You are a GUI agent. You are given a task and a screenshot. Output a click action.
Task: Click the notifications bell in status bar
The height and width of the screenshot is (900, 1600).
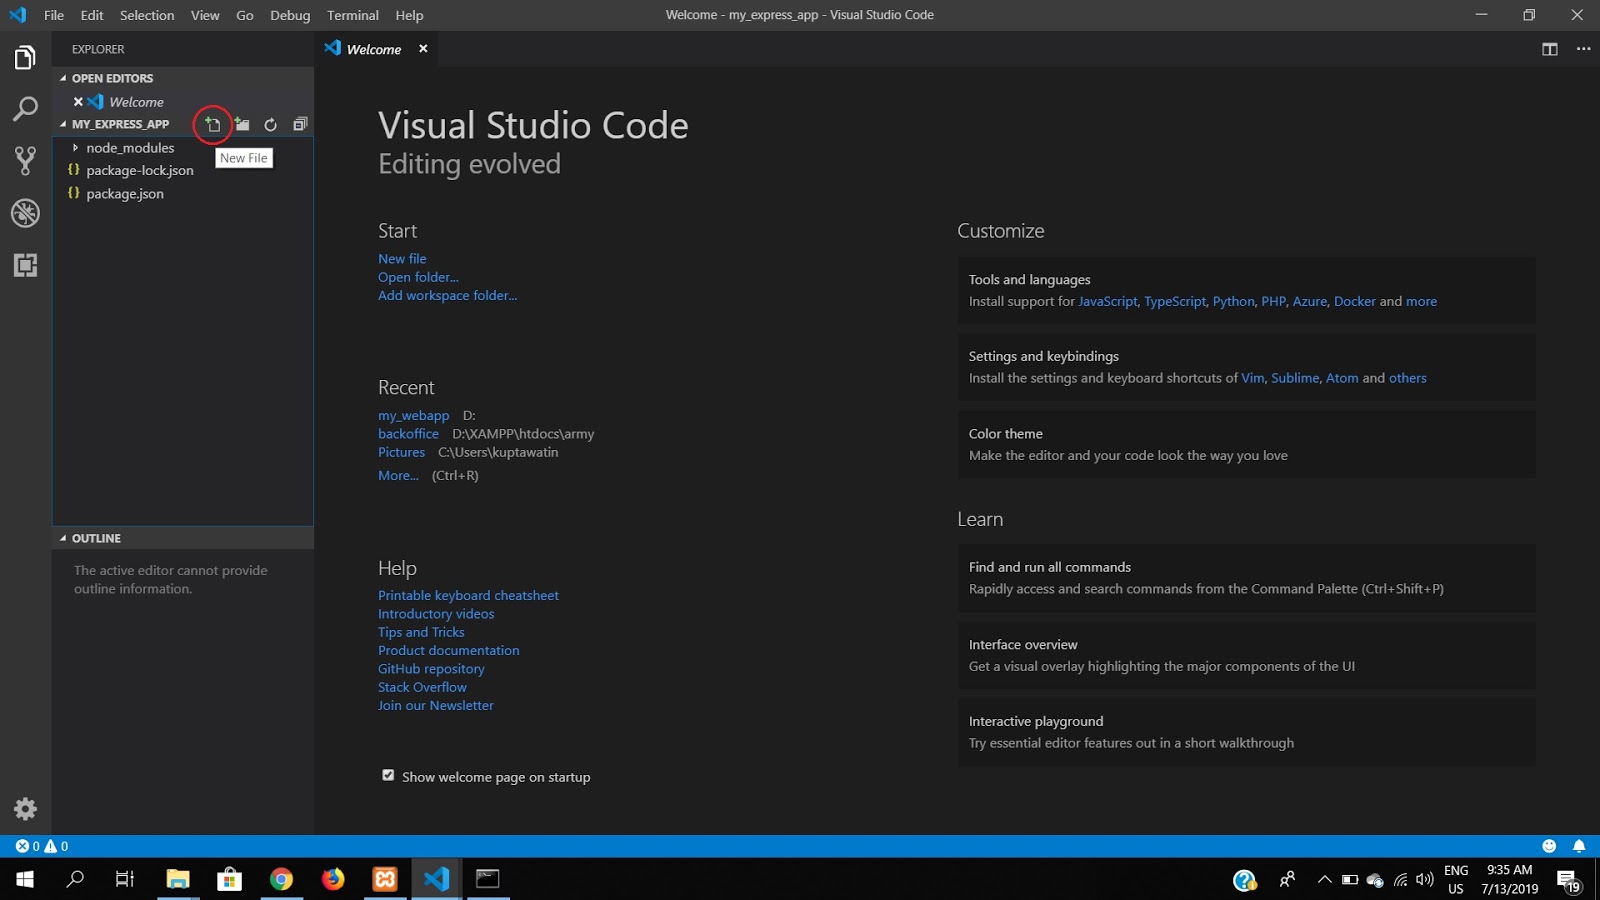1580,846
